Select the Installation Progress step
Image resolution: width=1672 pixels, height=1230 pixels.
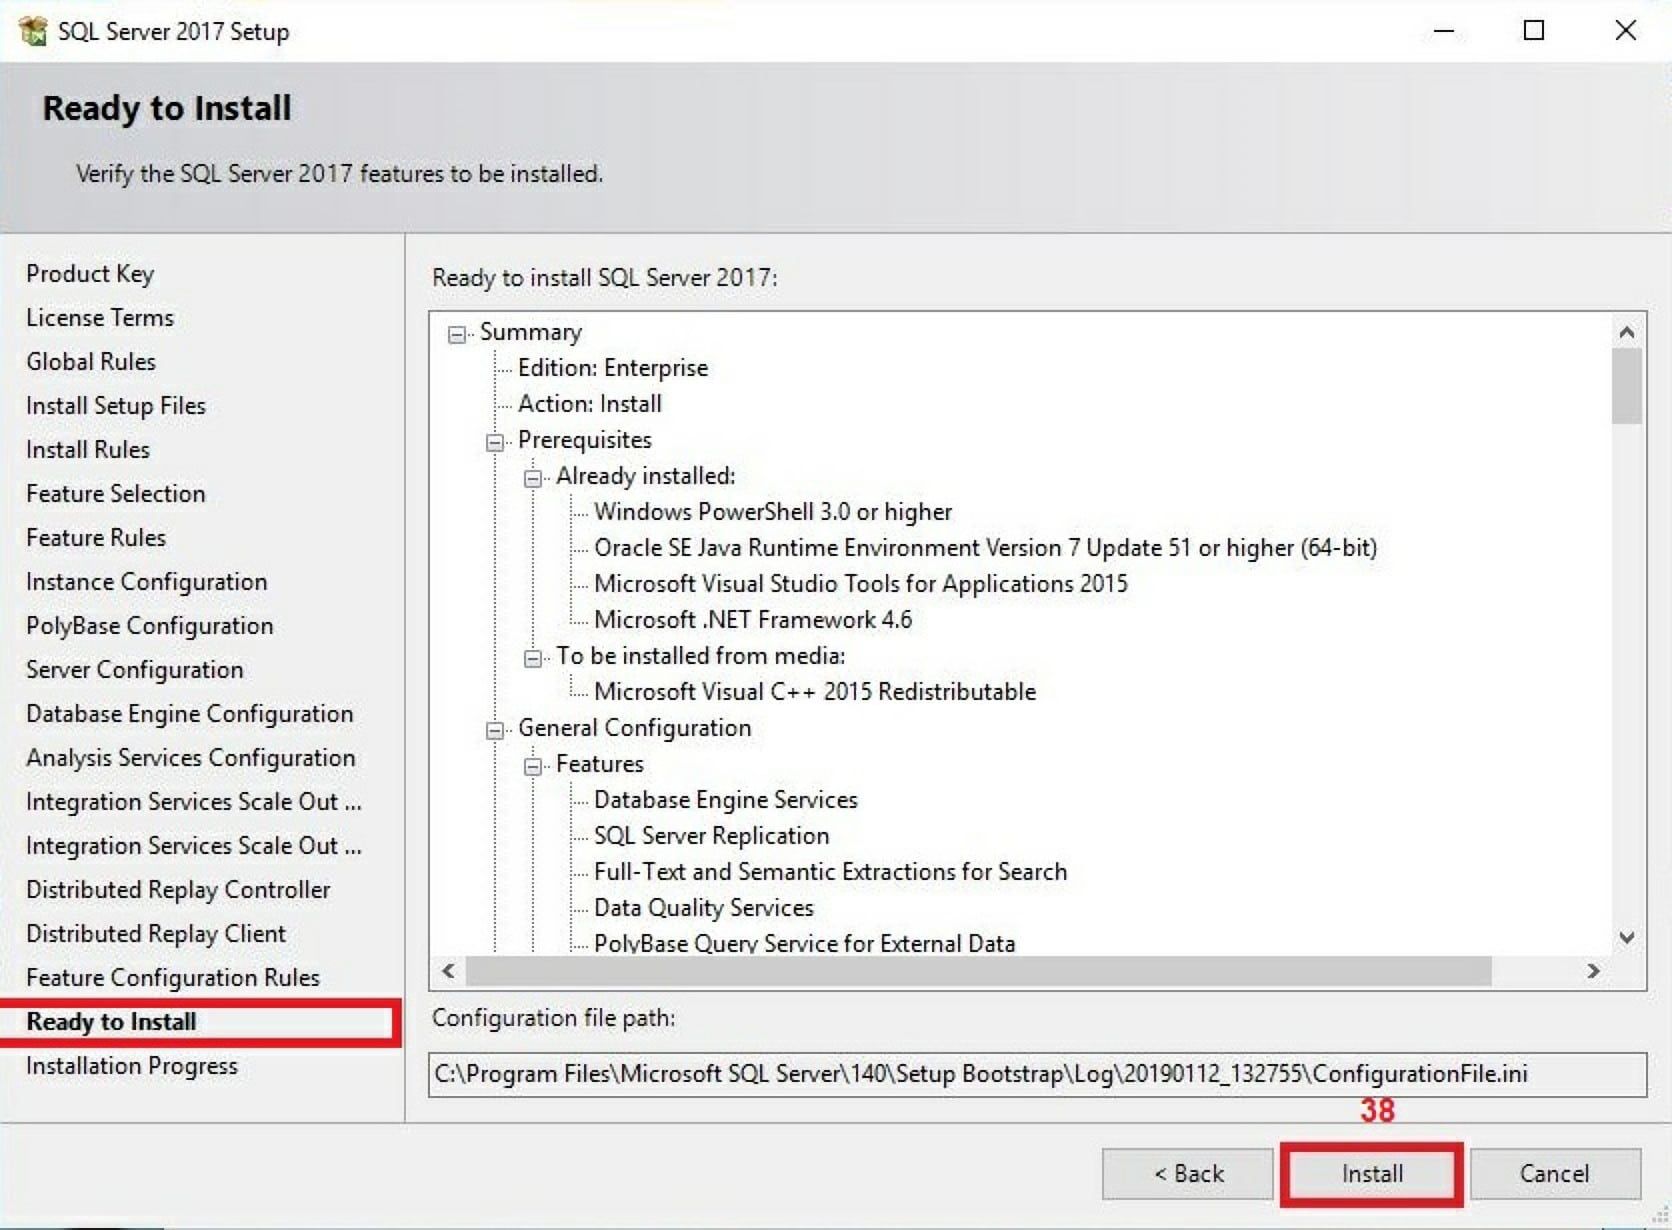(x=132, y=1066)
